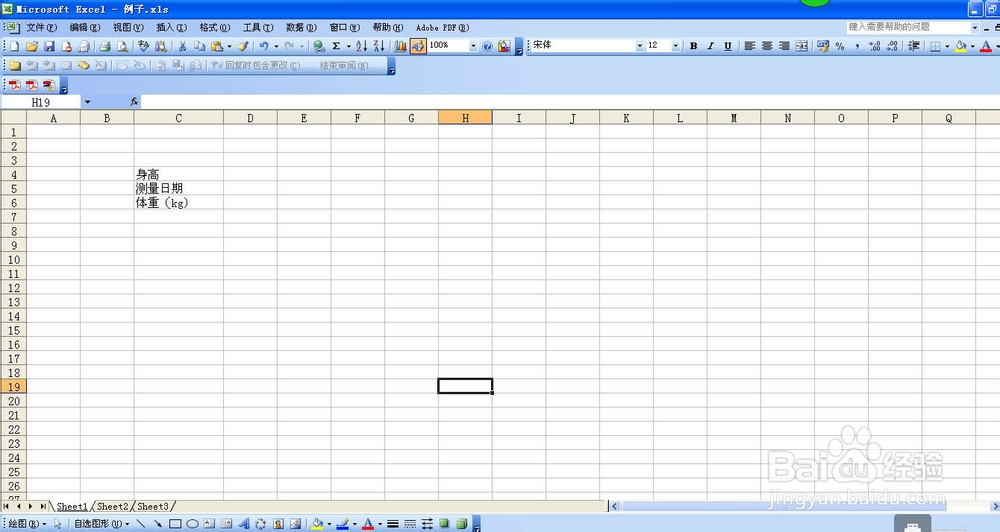Open the 编辑 (Edit) menu
The height and width of the screenshot is (532, 1000).
[85, 27]
